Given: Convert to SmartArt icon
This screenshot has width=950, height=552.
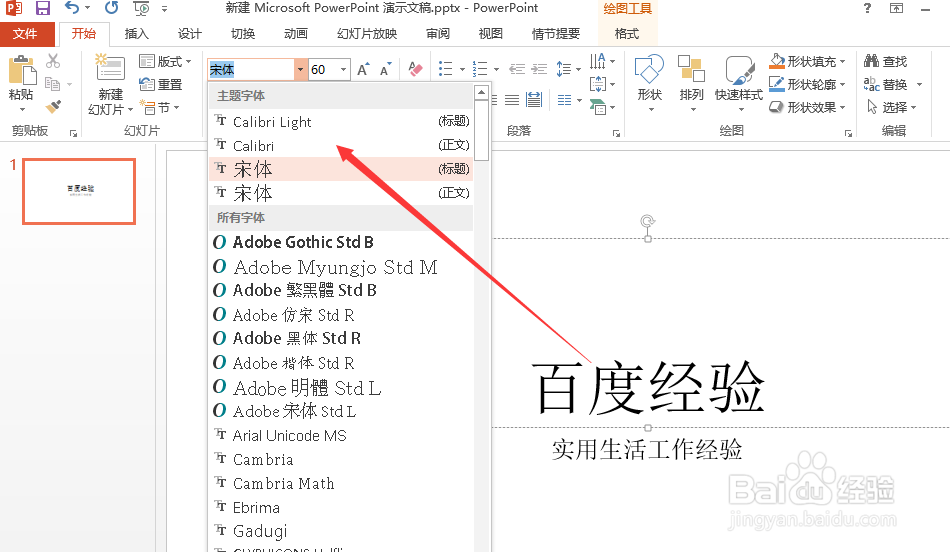Looking at the screenshot, I should pos(598,107).
